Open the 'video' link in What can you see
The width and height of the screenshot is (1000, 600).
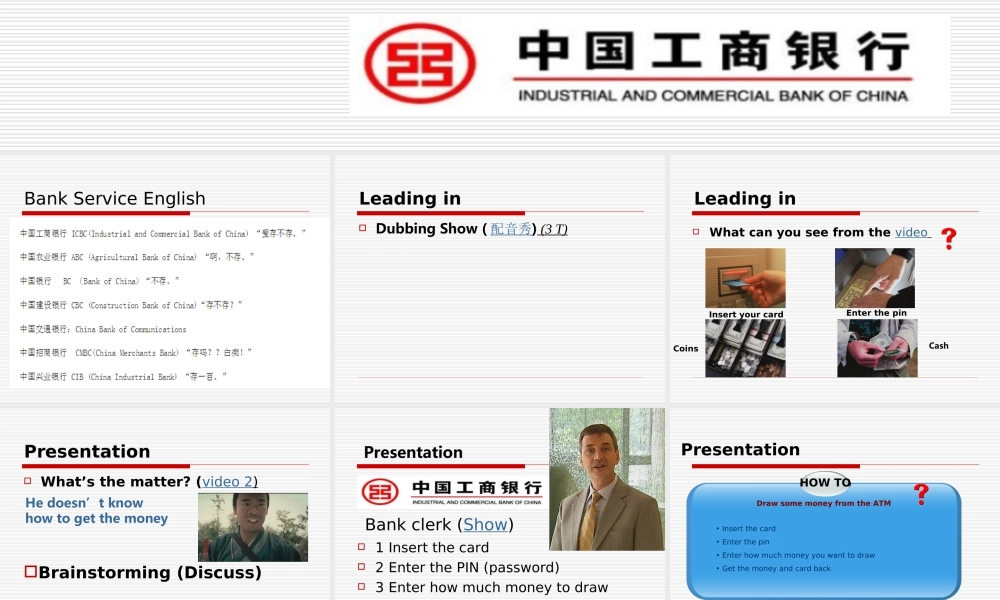point(911,232)
